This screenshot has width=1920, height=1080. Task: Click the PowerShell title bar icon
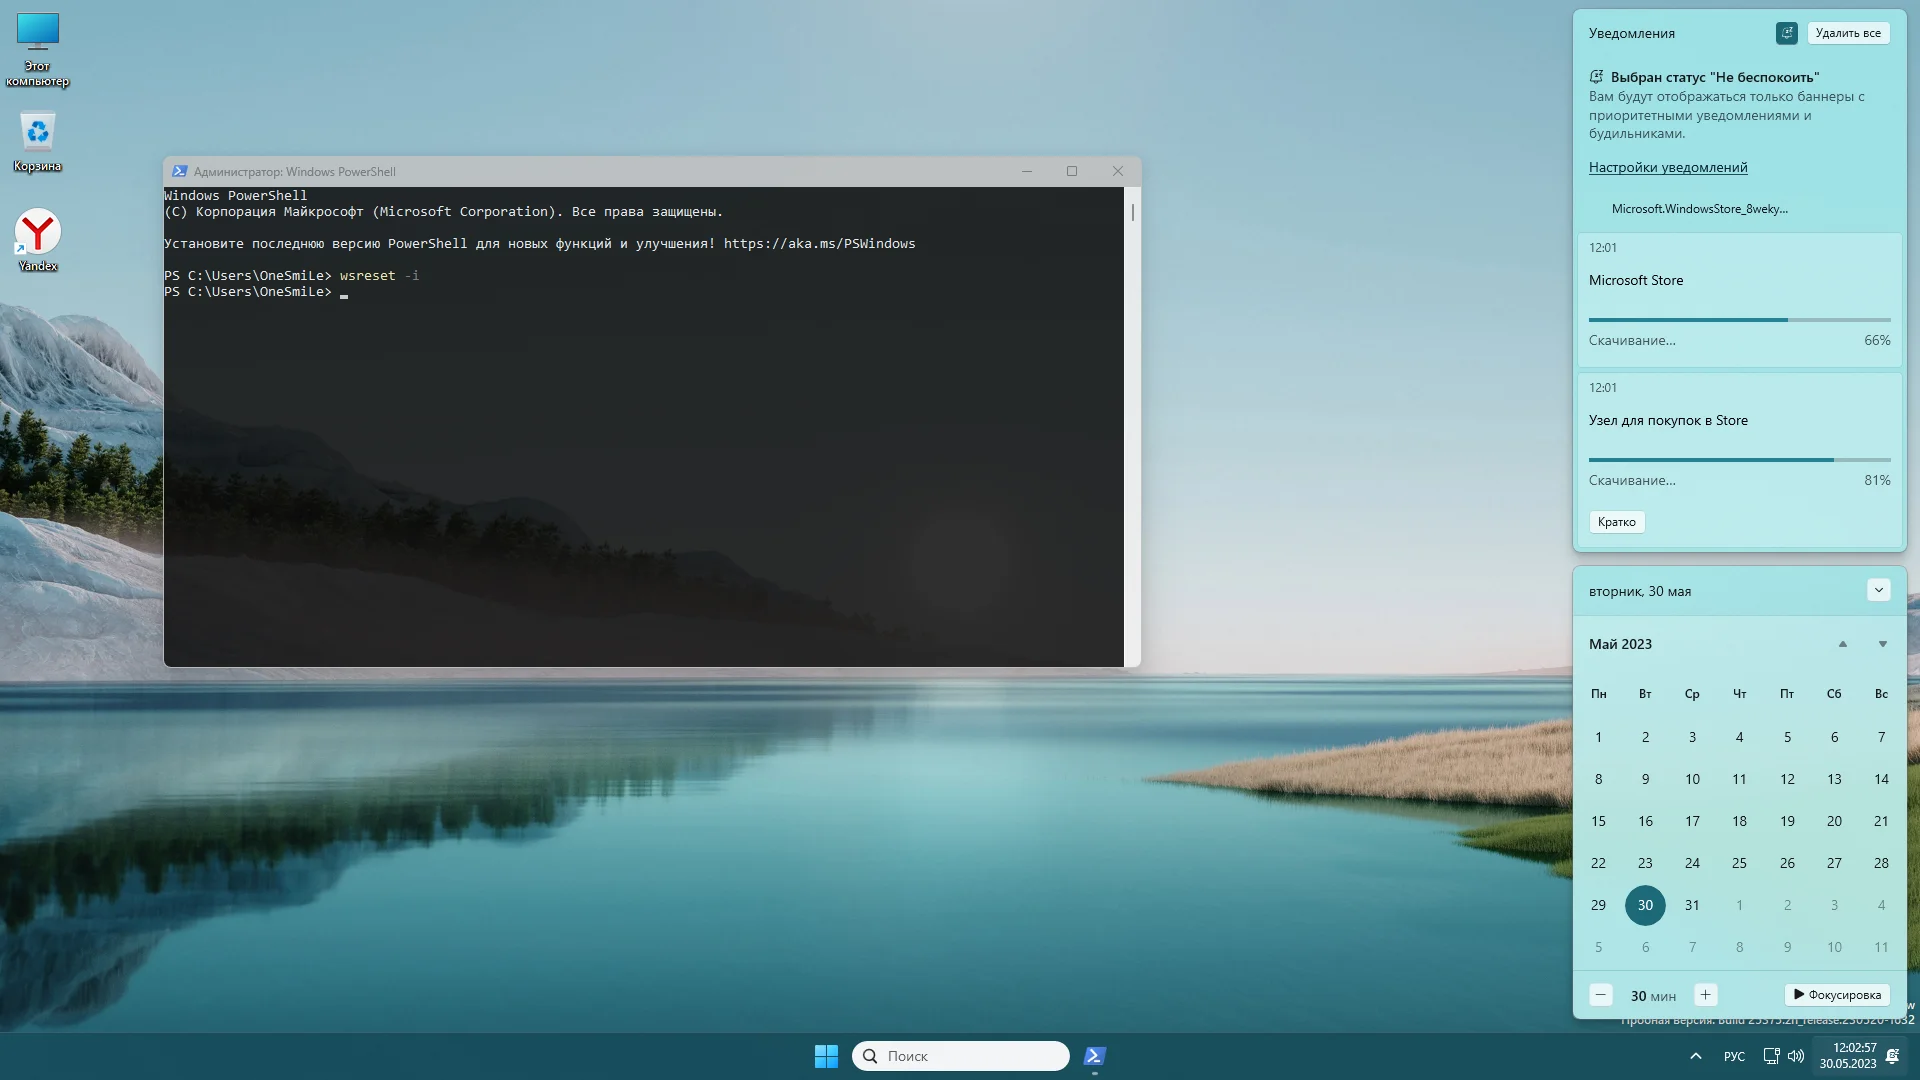[180, 171]
